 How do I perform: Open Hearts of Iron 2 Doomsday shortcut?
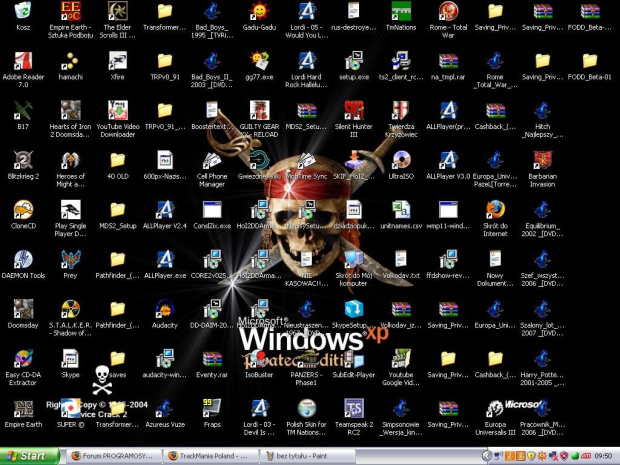(x=70, y=110)
